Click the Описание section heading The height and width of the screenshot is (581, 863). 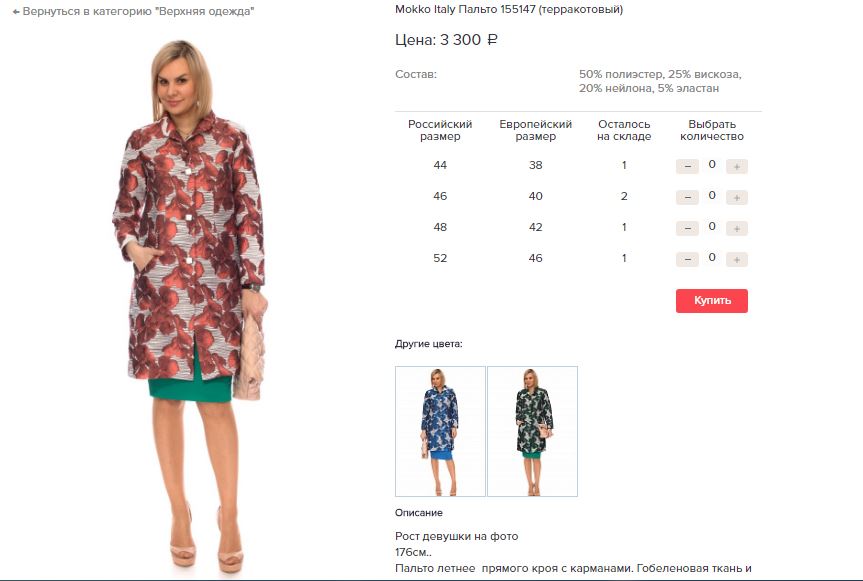click(419, 513)
